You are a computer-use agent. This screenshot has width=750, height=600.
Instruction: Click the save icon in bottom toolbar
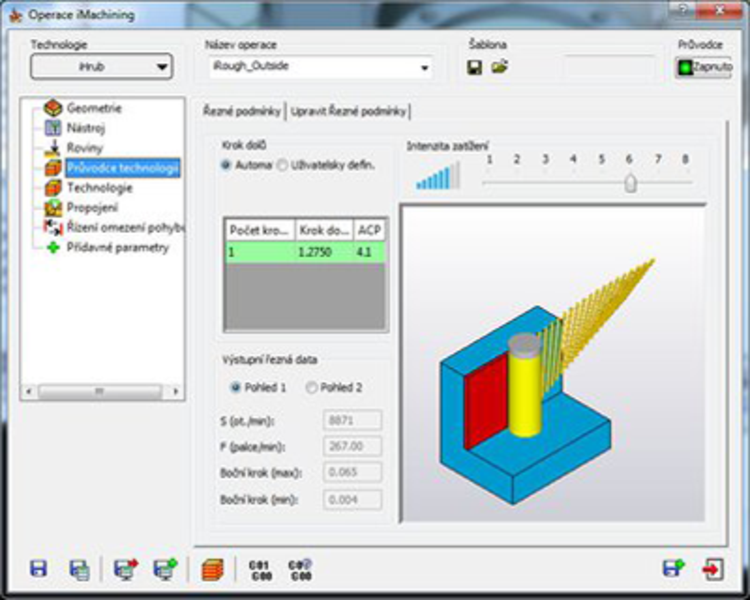[x=39, y=569]
